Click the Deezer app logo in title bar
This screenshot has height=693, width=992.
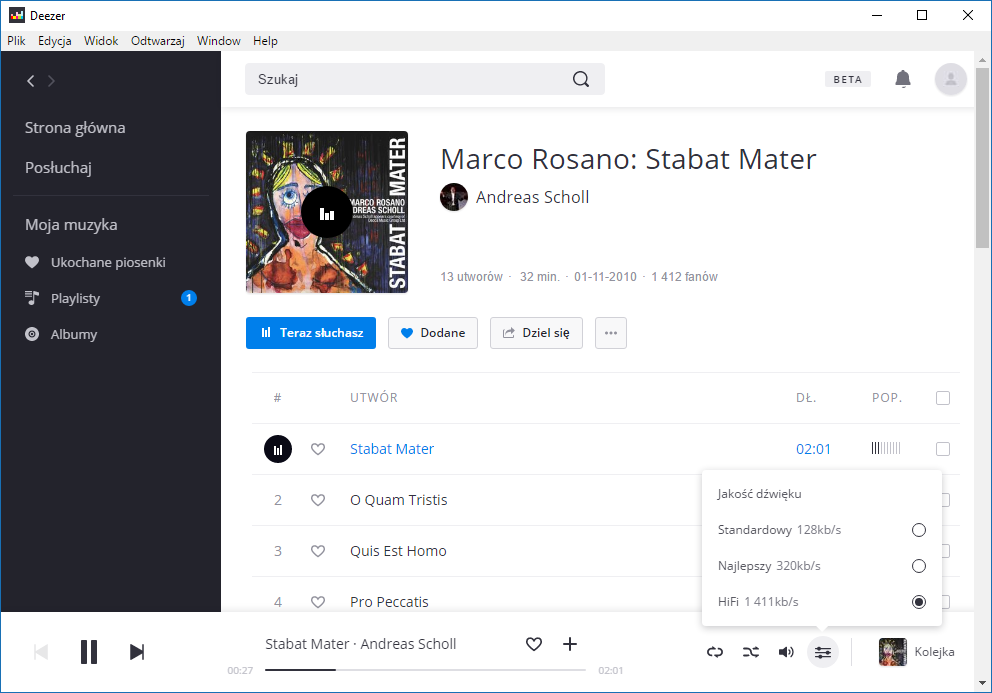pos(17,15)
